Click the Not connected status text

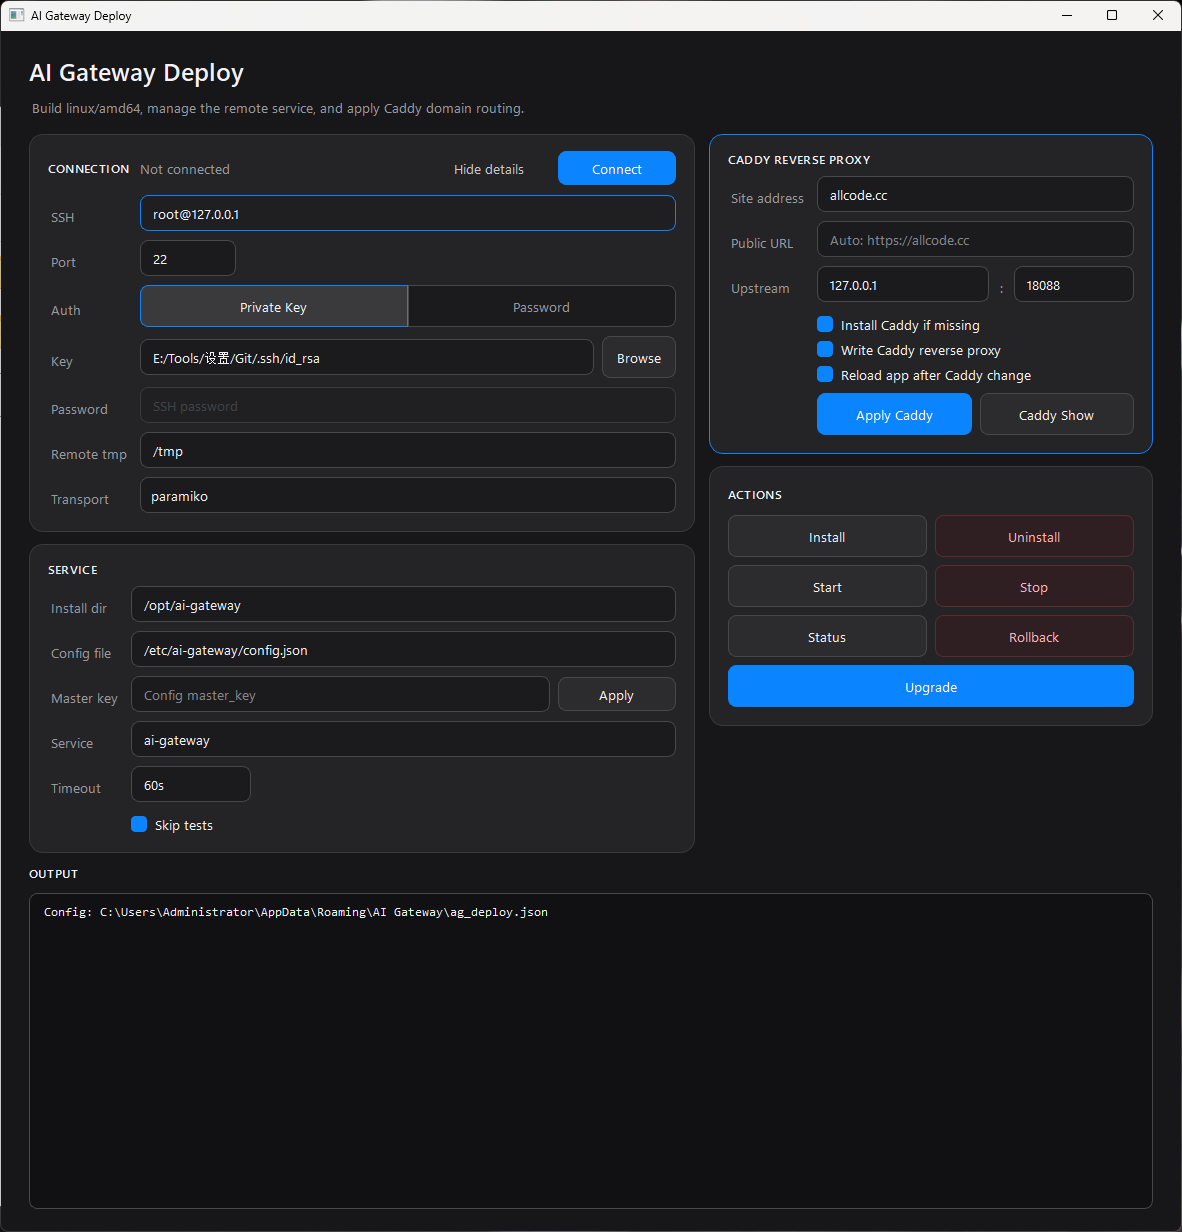pos(185,169)
